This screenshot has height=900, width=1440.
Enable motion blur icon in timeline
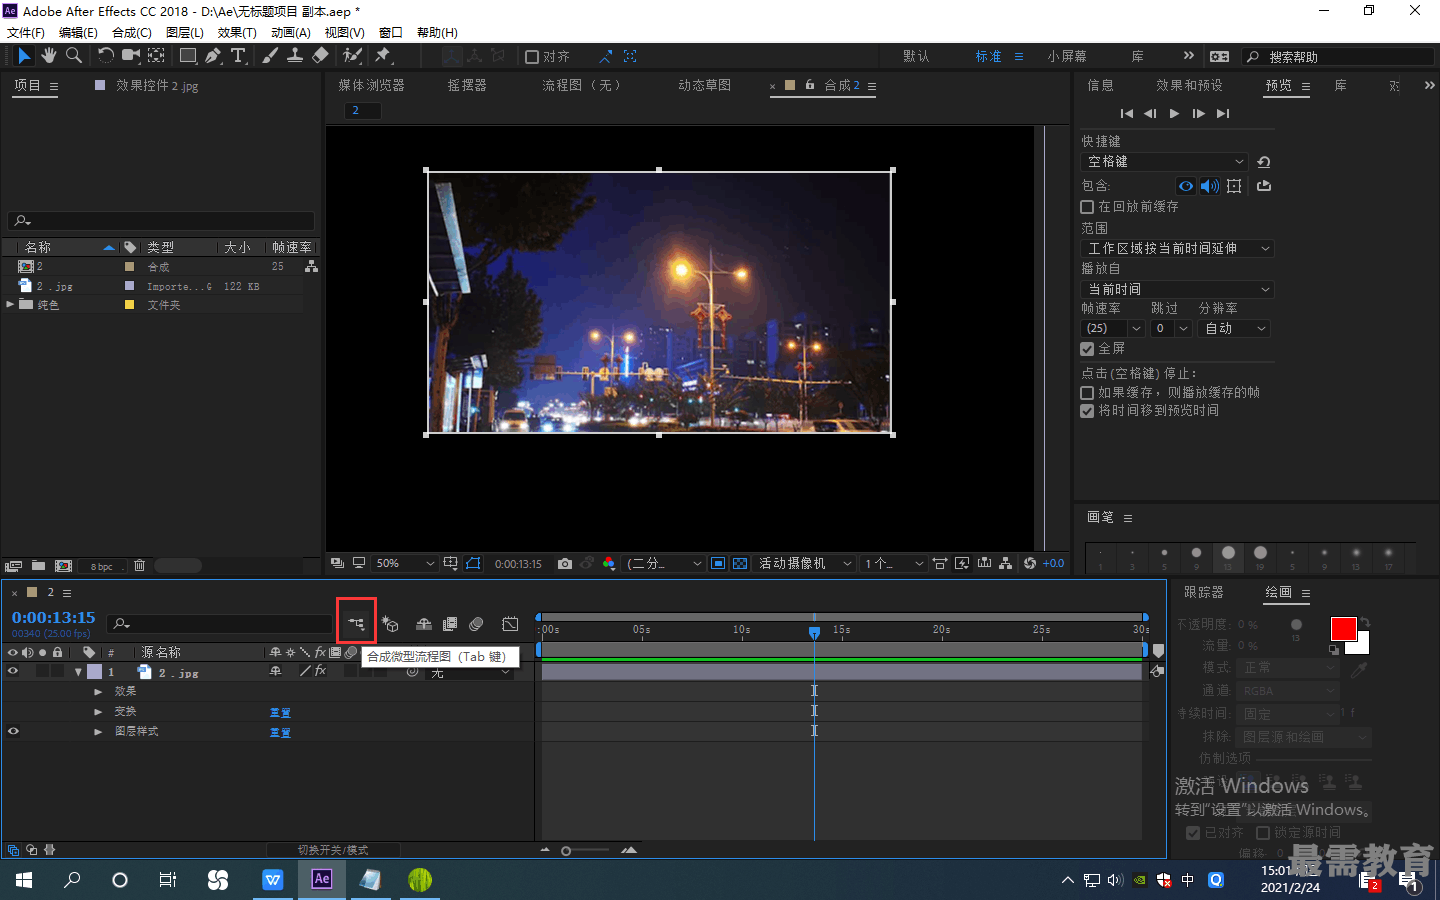[x=476, y=624]
